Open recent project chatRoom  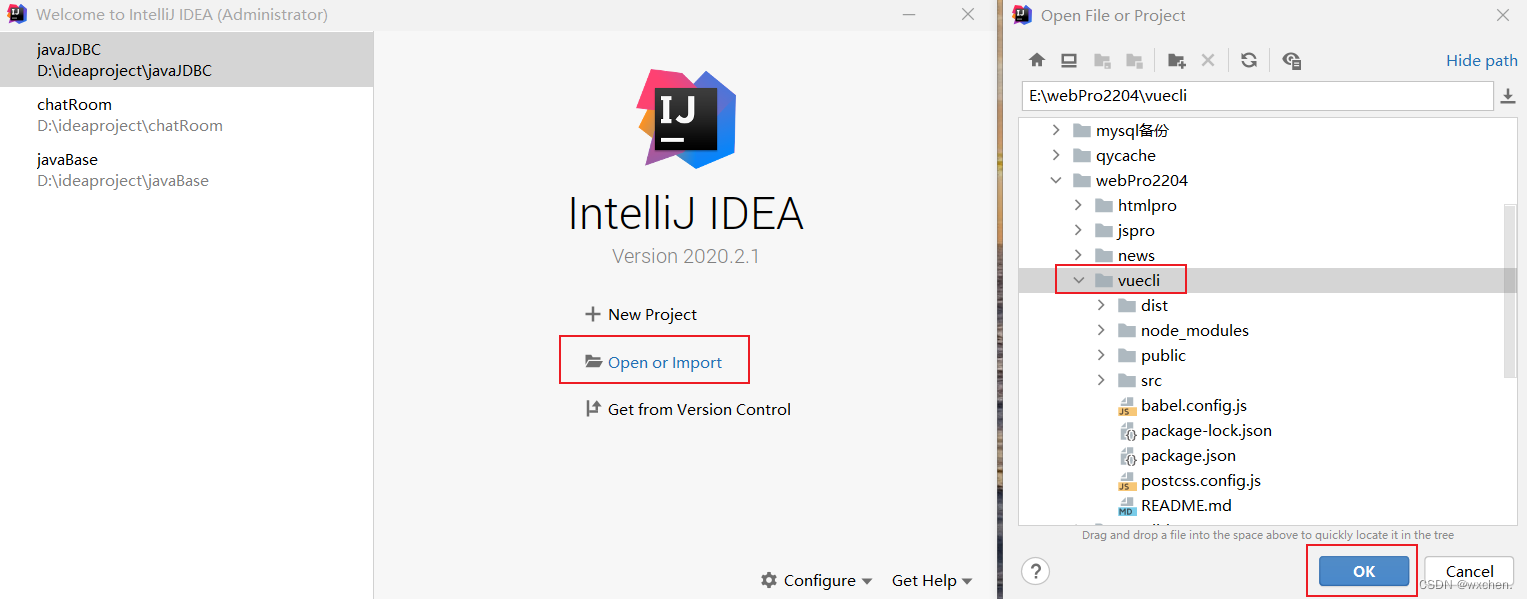click(186, 115)
